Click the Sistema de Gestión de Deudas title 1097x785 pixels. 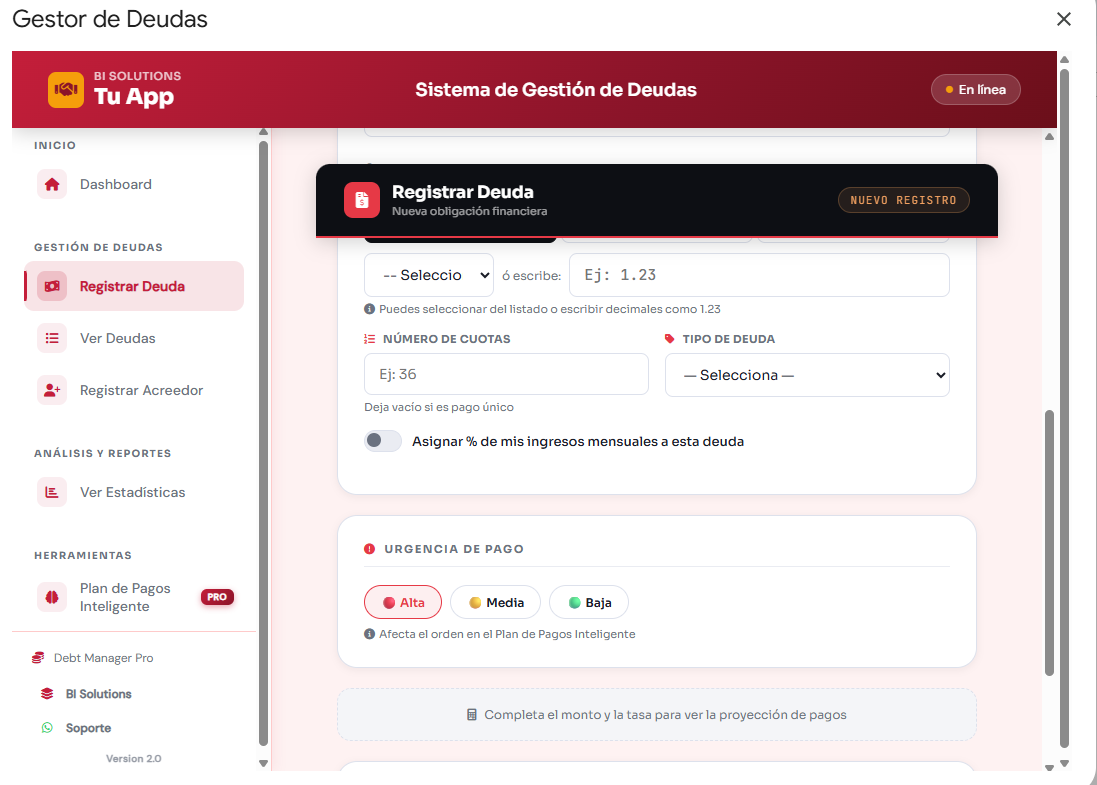tap(556, 90)
